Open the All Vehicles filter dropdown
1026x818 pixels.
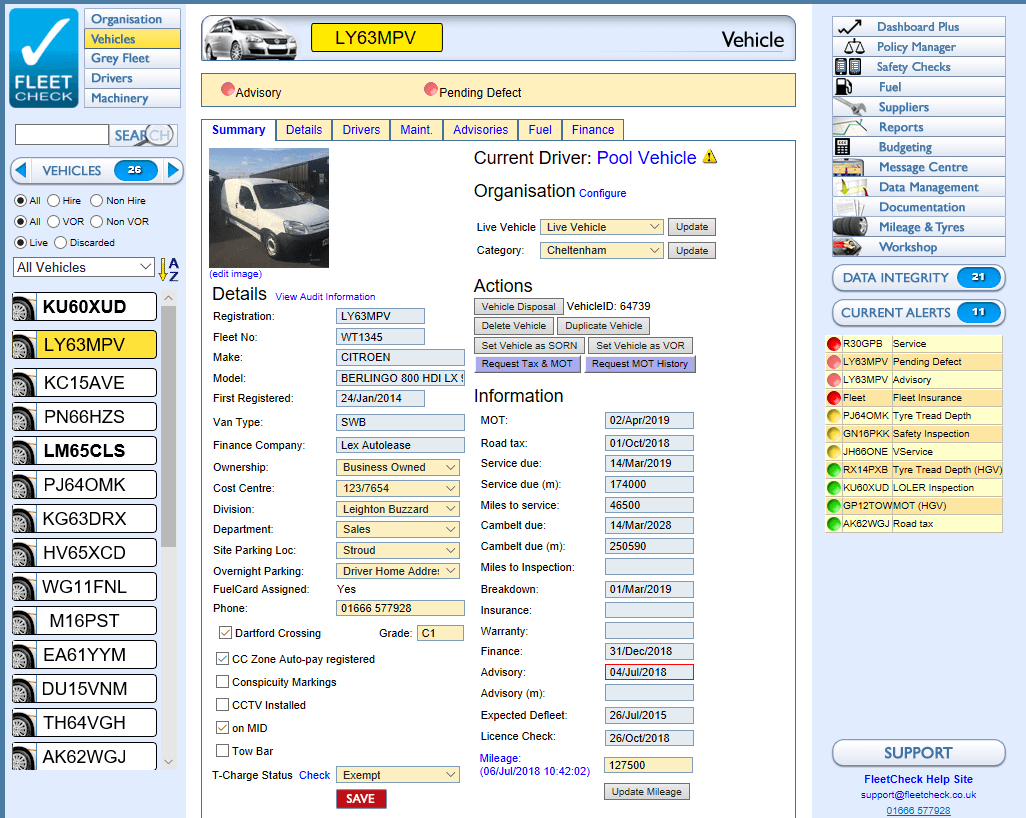[83, 266]
